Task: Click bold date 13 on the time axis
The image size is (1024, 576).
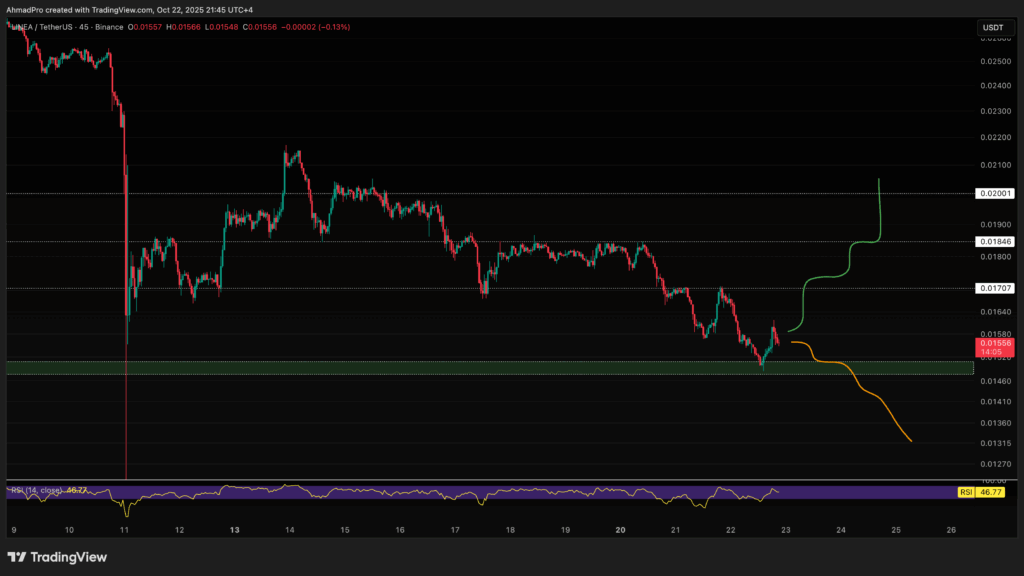Action: click(234, 530)
